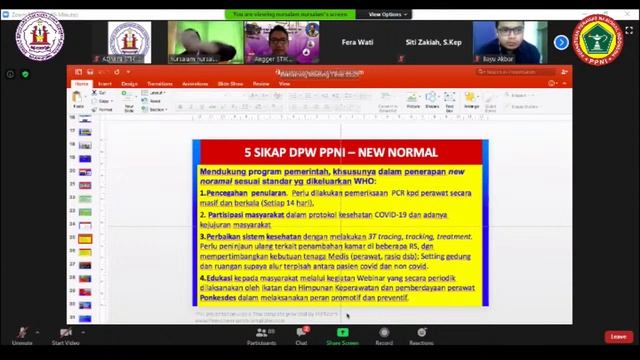
Task: Open the Reactions menu
Action: tap(421, 336)
